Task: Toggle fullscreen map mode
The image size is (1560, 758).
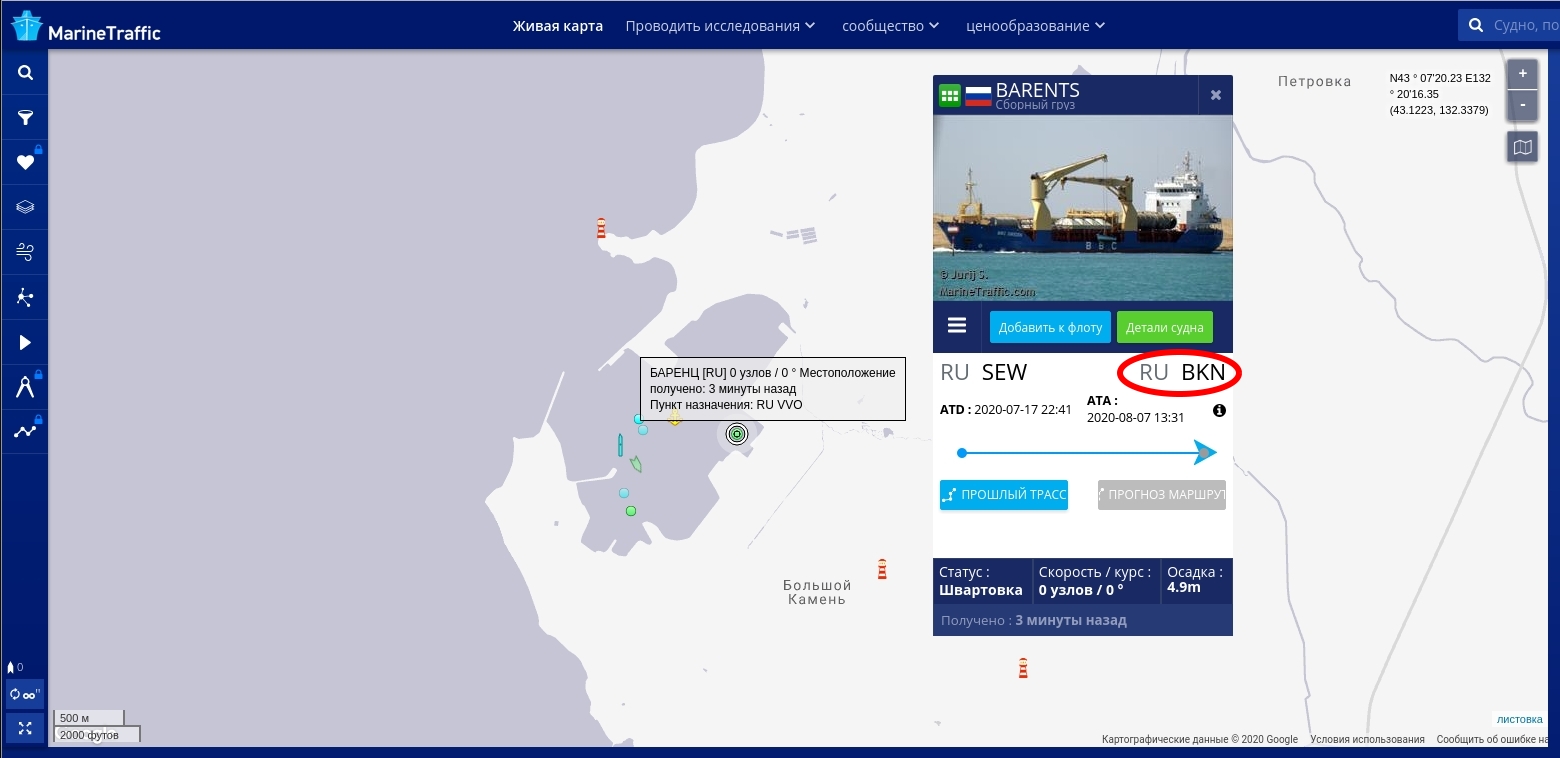Action: (25, 728)
